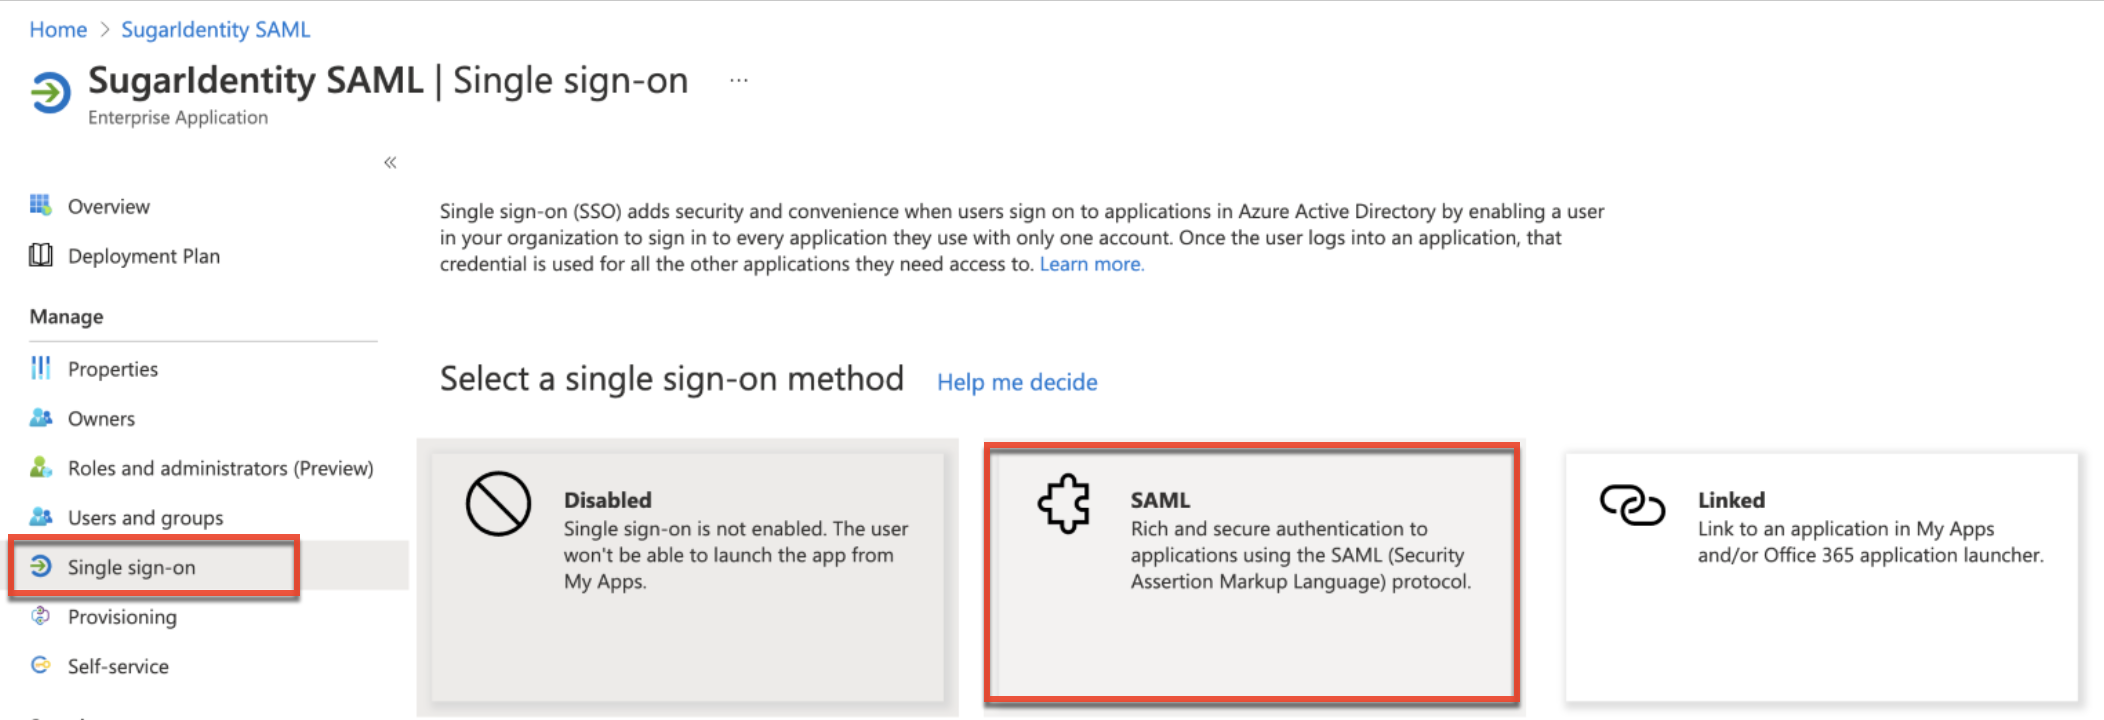Click the Roles and administrators icon
2104x720 pixels.
(40, 467)
